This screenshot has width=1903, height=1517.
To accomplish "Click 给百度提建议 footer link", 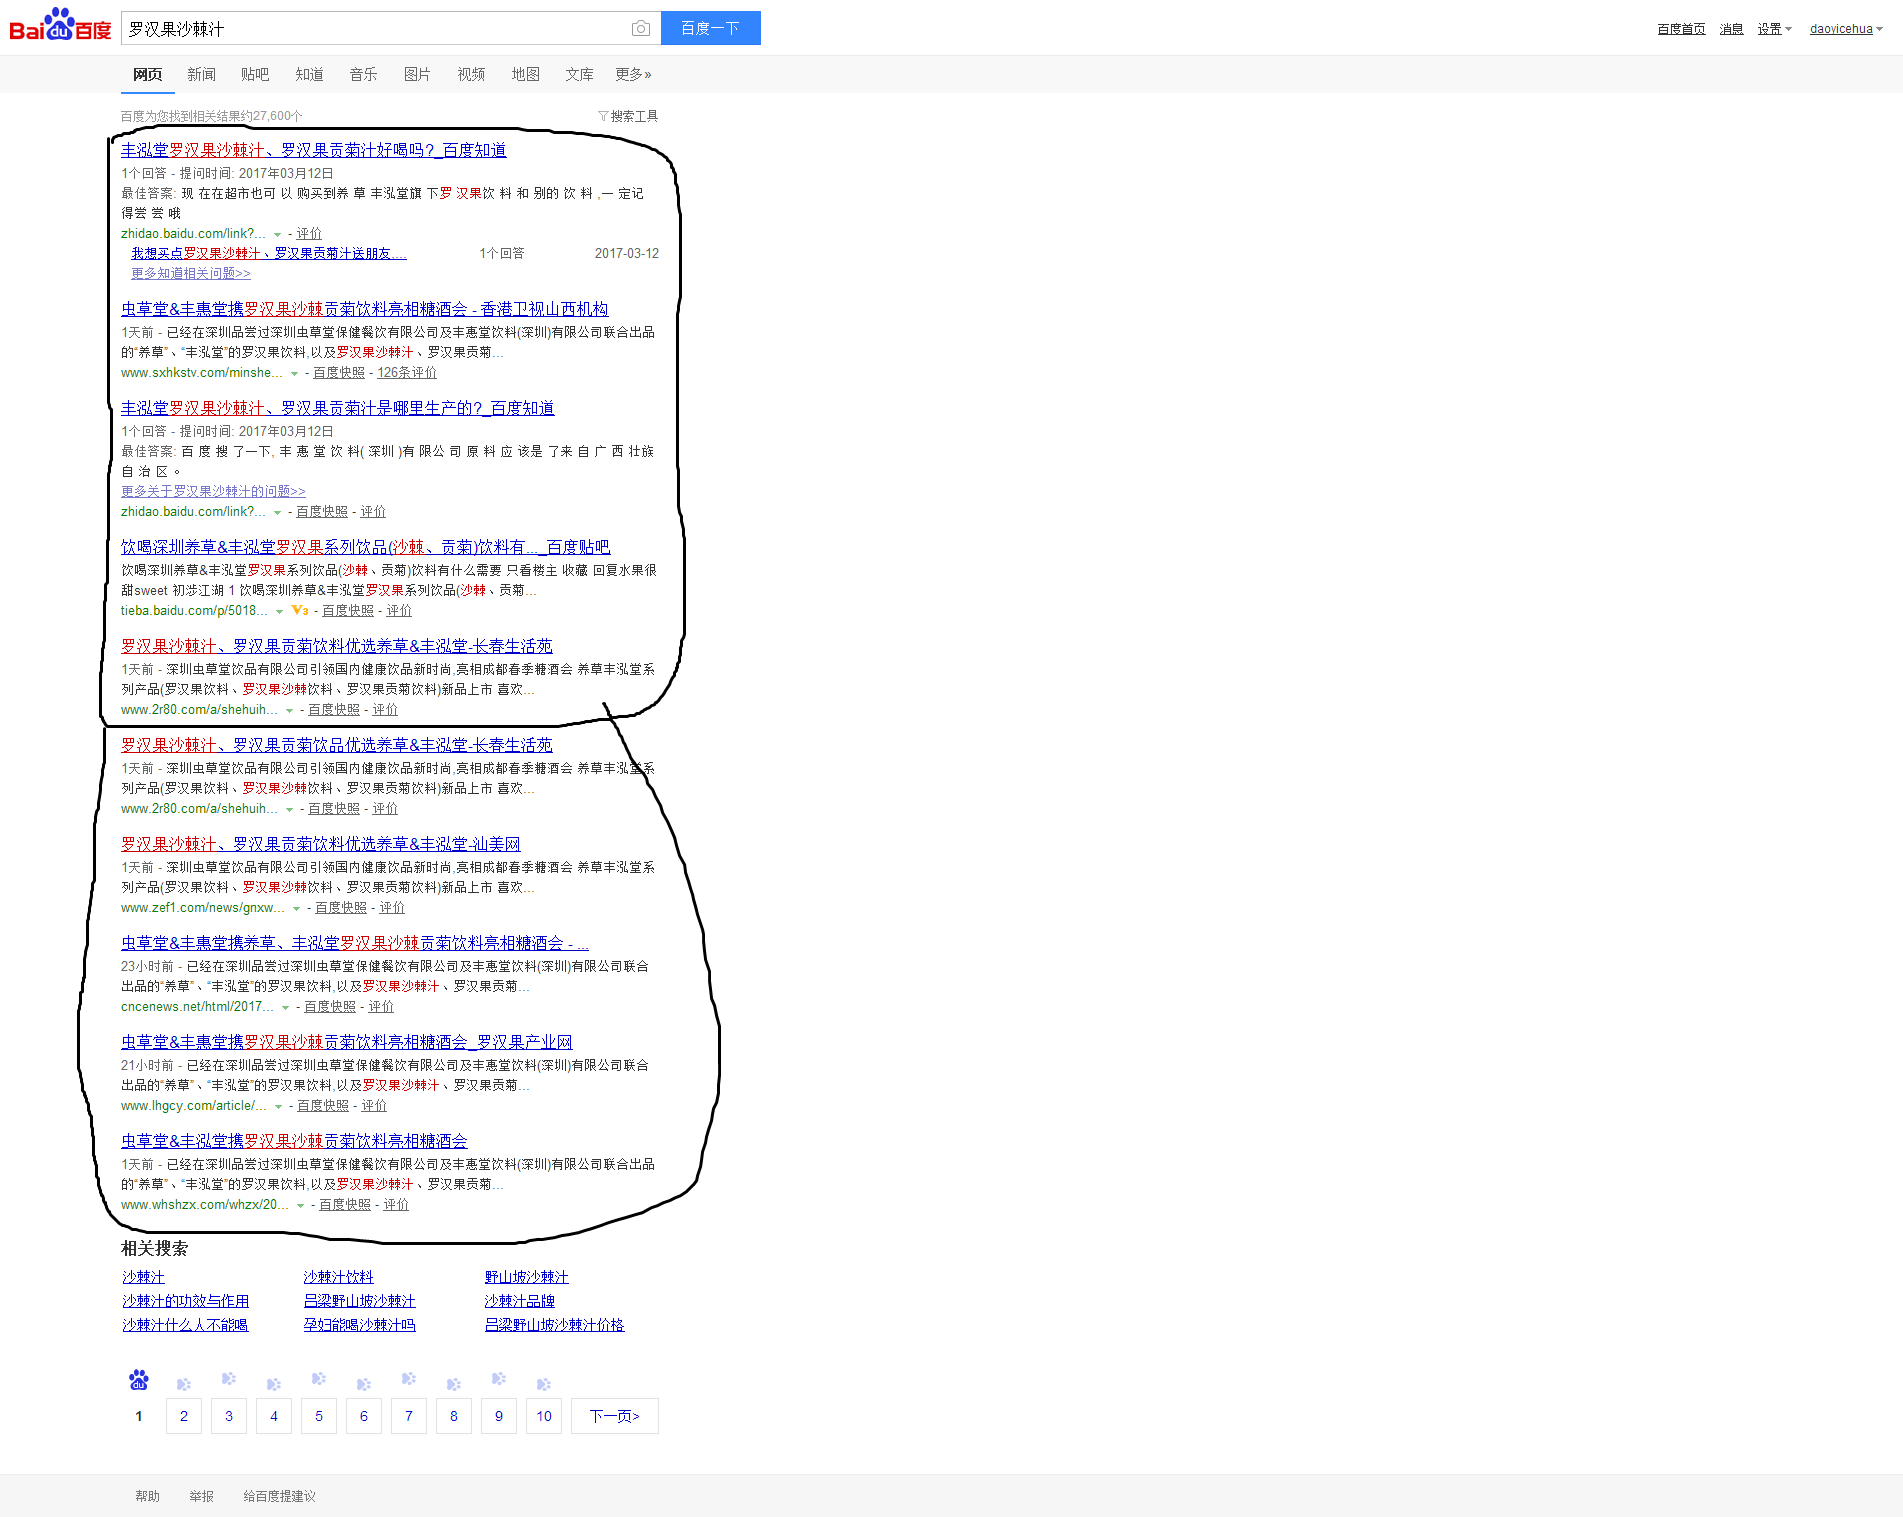I will point(279,1496).
